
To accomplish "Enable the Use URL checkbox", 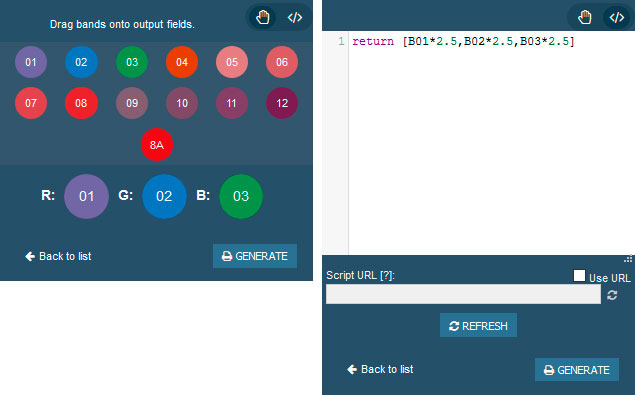I will click(x=579, y=275).
